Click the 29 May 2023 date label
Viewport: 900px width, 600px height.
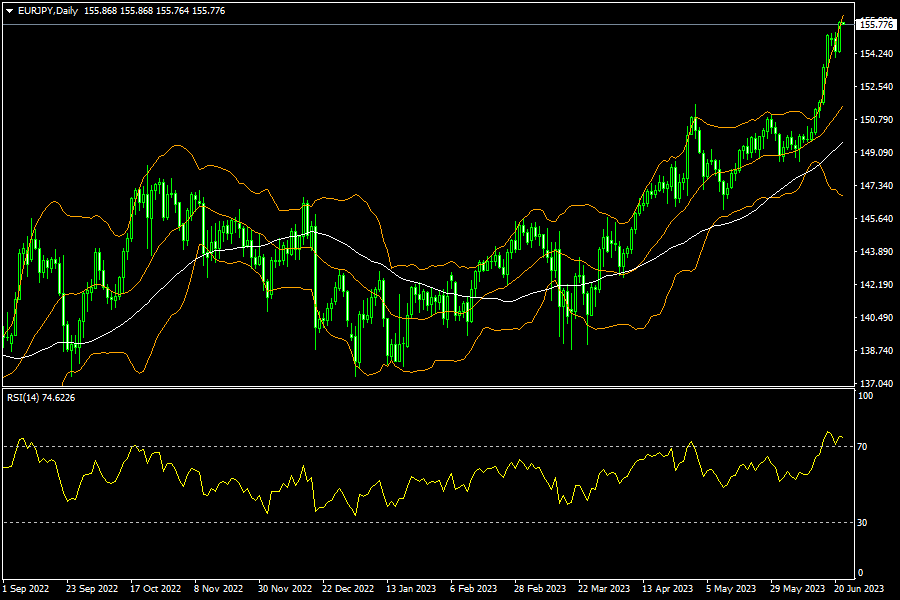point(797,589)
